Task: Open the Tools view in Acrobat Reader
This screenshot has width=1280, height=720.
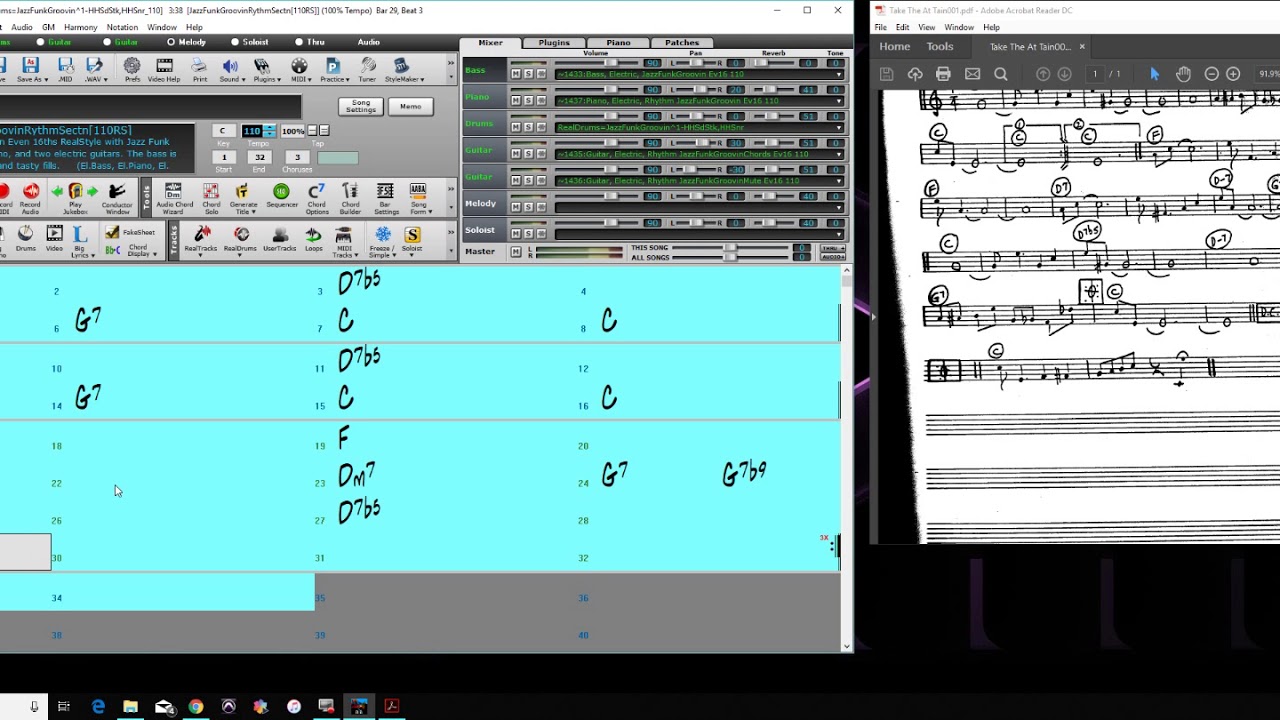Action: tap(939, 46)
